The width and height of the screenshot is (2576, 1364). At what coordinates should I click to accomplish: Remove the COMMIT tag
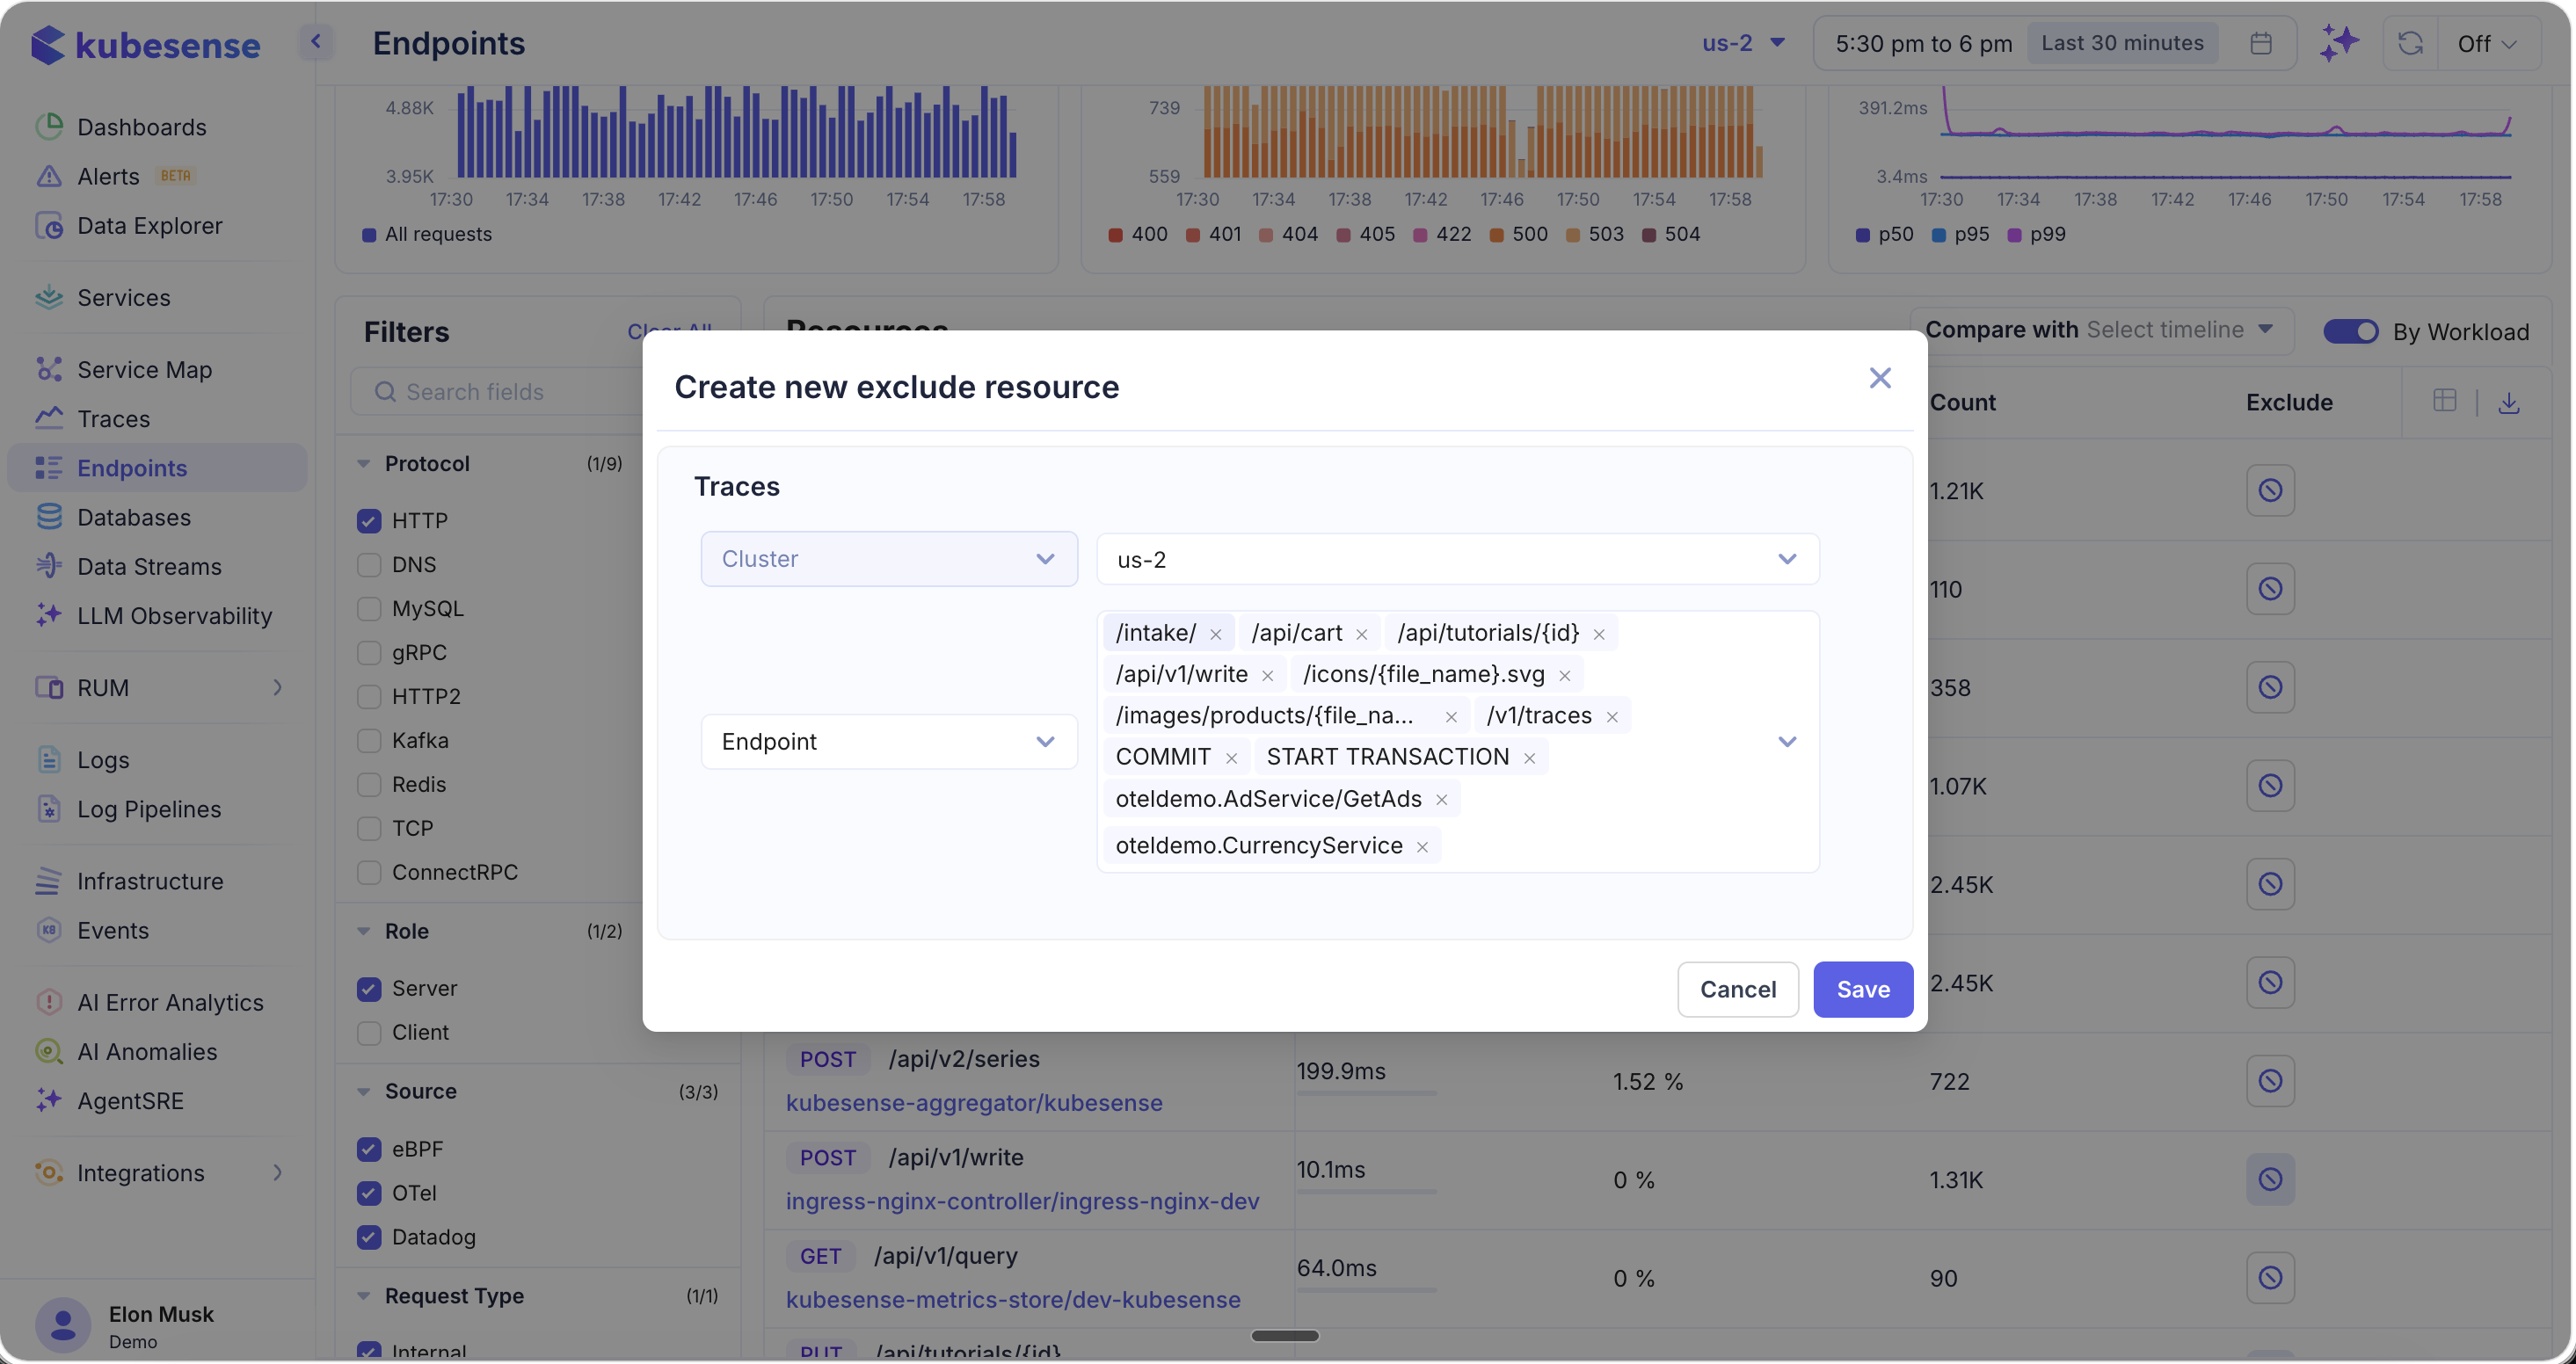click(x=1231, y=758)
